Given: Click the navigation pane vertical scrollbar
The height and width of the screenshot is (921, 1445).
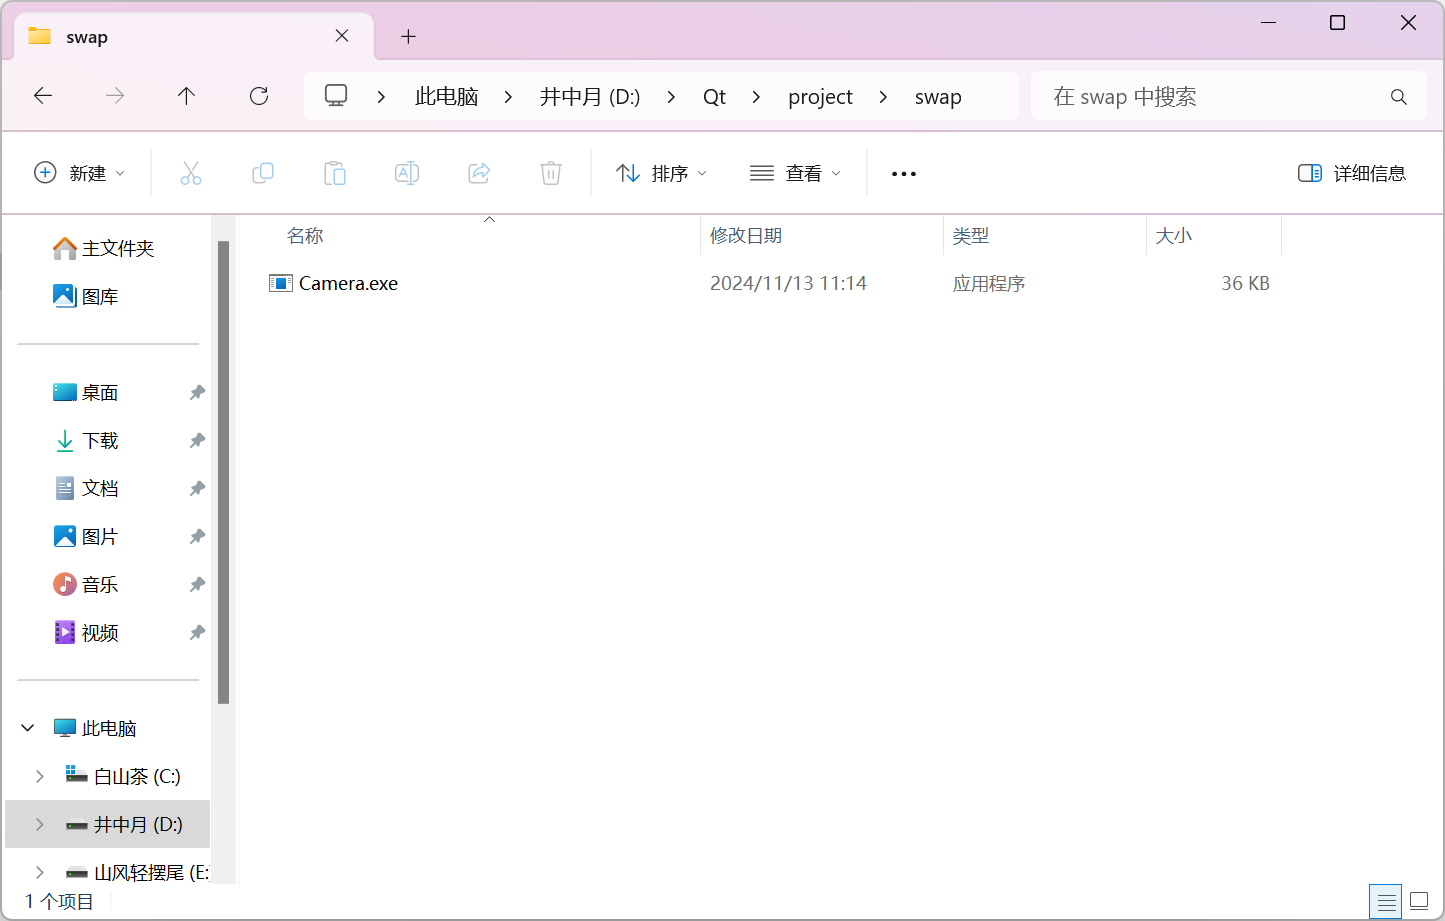Looking at the screenshot, I should [223, 472].
